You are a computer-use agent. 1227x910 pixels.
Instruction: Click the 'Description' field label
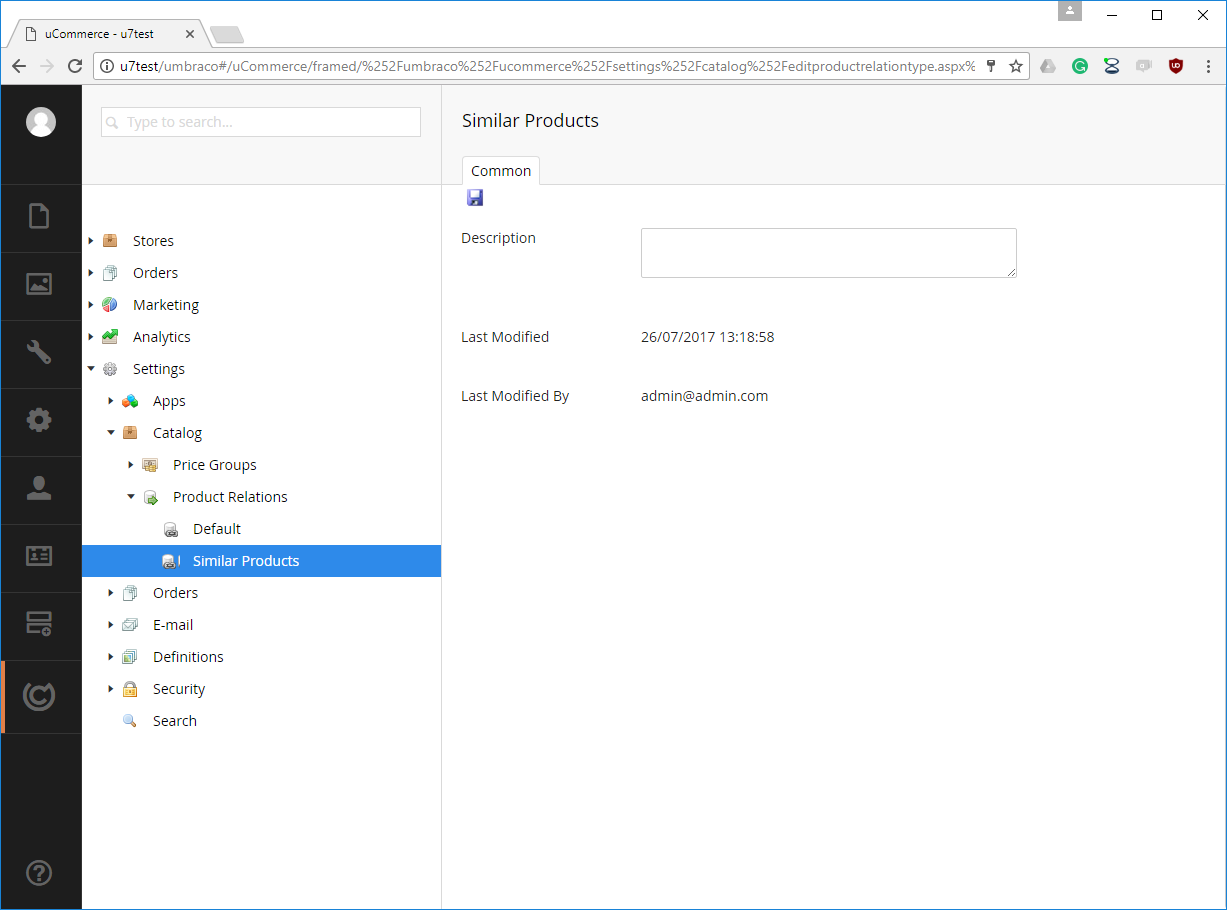498,238
